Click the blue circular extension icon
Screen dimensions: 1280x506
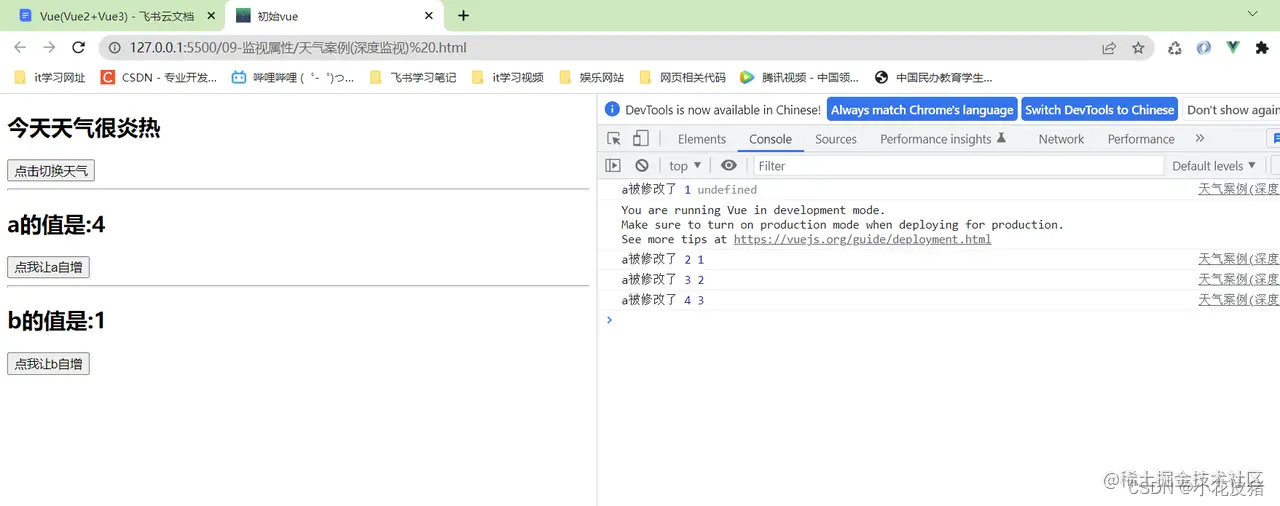(1204, 48)
